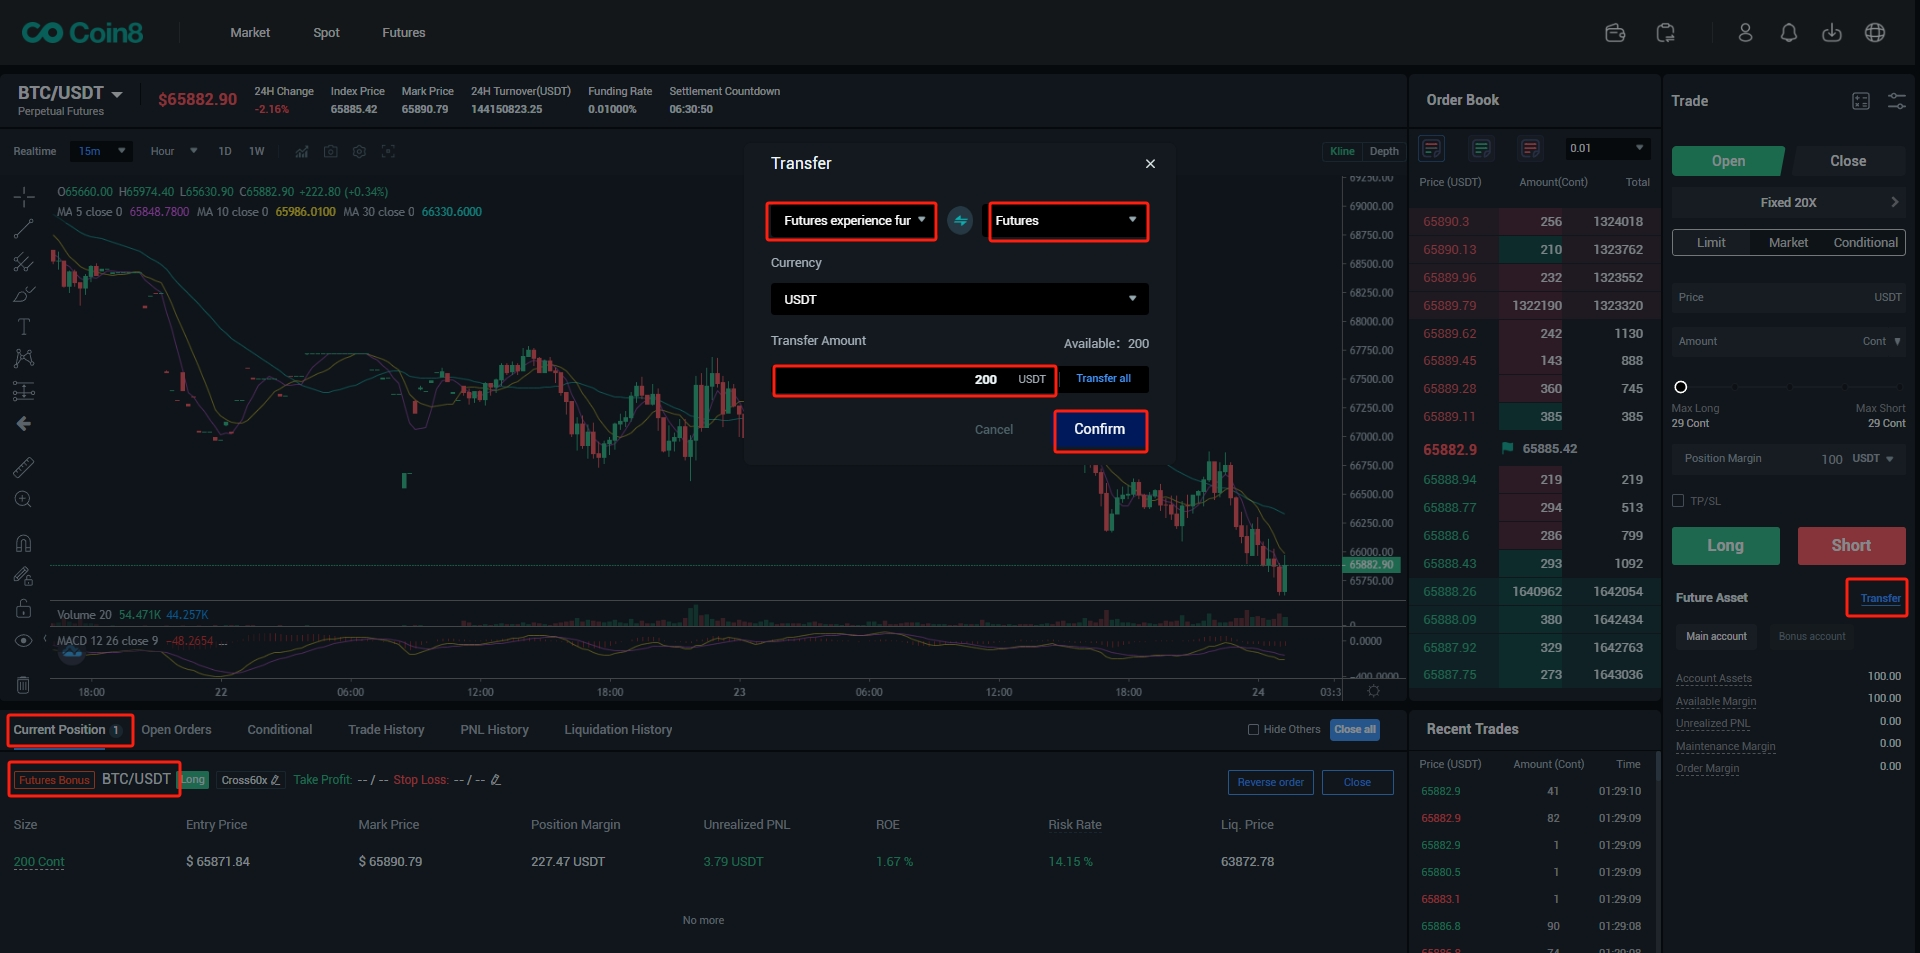The width and height of the screenshot is (1920, 953).
Task: Click the chart screenshot camera icon
Action: pyautogui.click(x=330, y=152)
